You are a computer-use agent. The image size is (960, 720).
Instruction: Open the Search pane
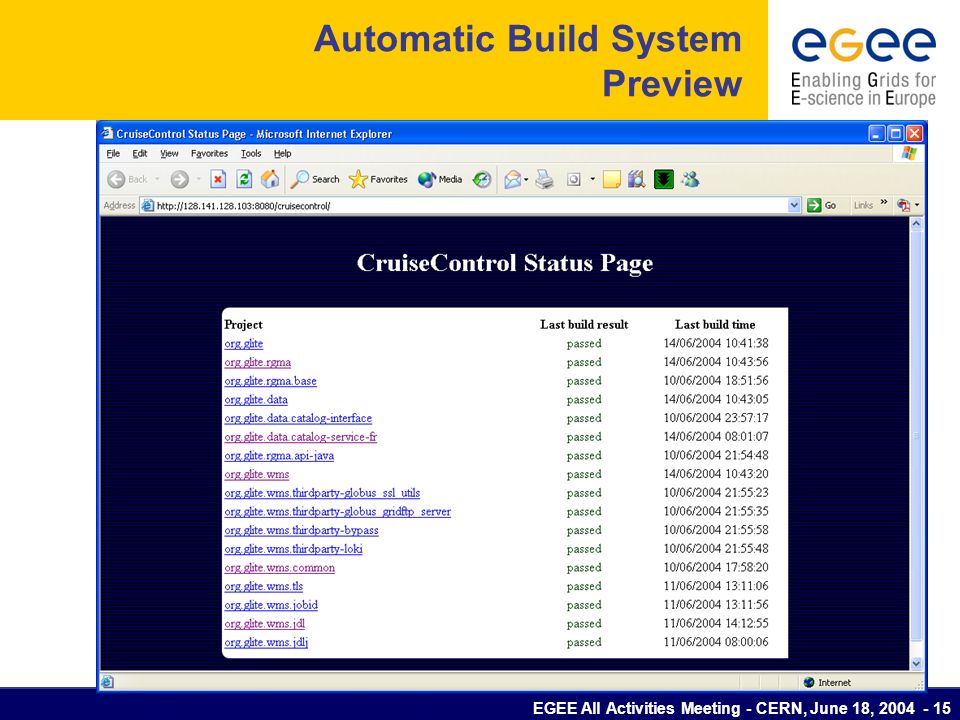(315, 179)
